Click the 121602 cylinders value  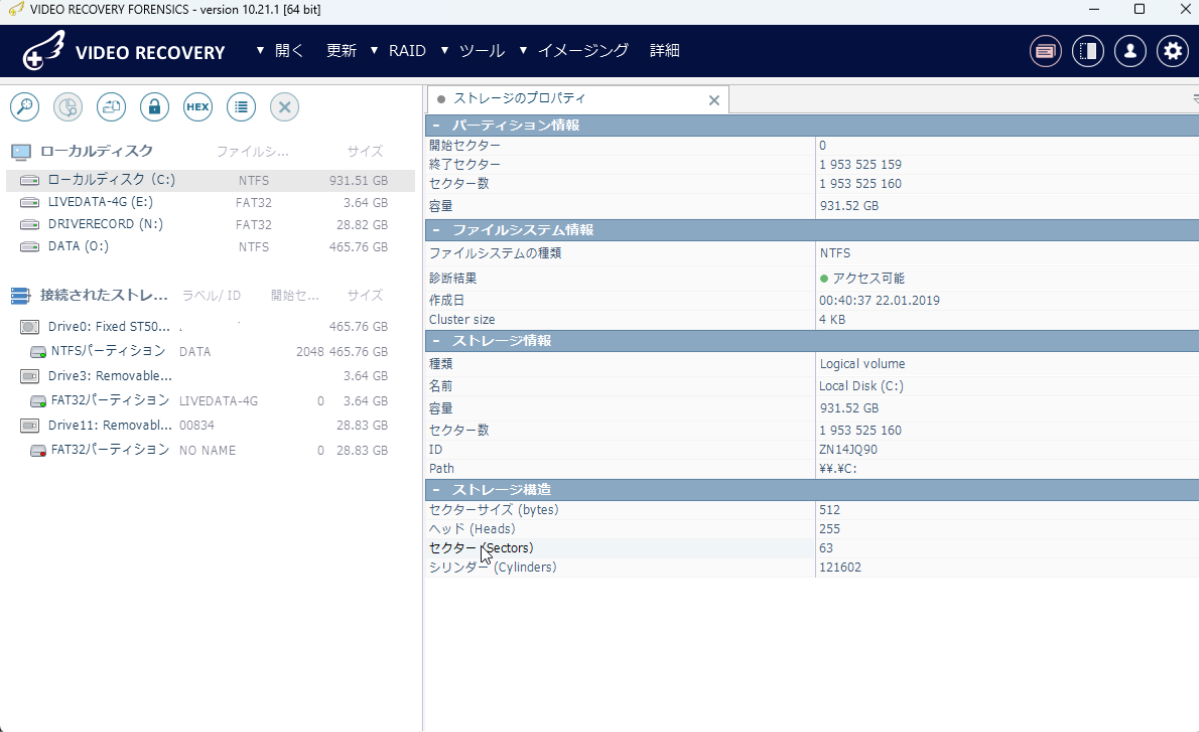pyautogui.click(x=840, y=568)
